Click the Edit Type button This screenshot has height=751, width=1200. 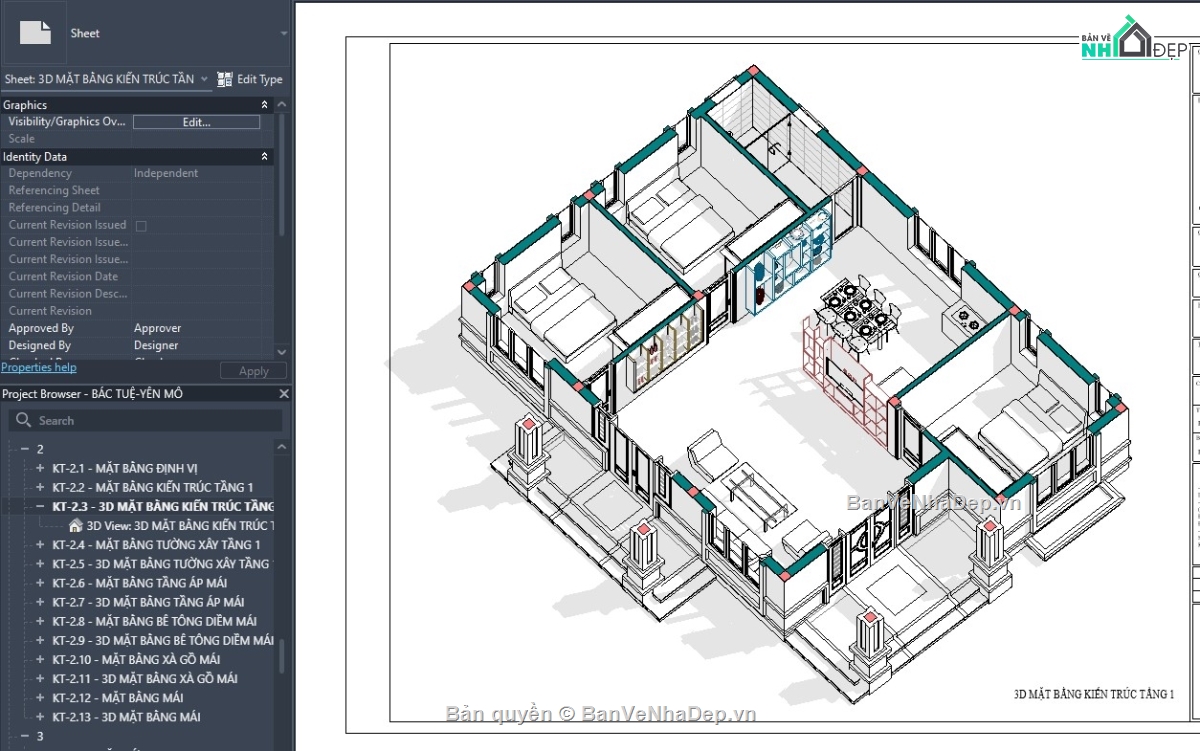[x=250, y=79]
